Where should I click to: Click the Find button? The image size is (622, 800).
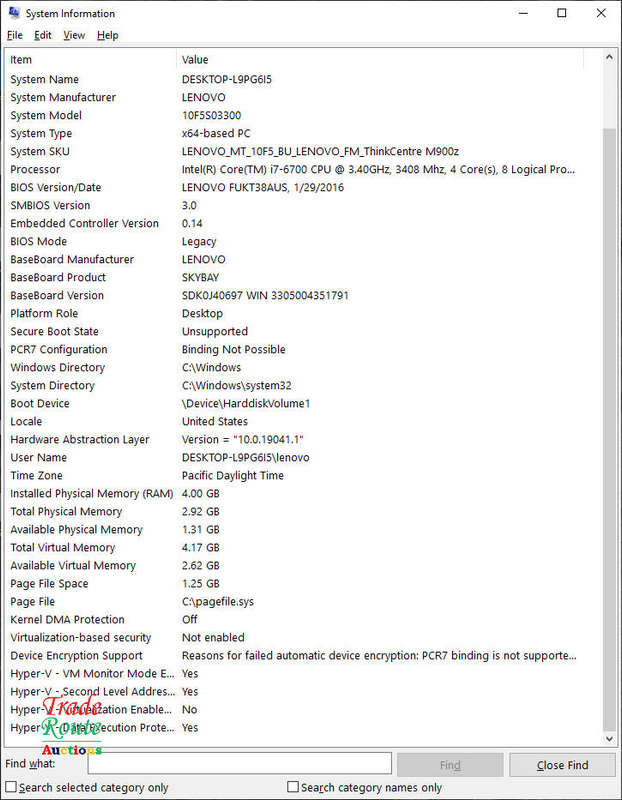[x=450, y=765]
